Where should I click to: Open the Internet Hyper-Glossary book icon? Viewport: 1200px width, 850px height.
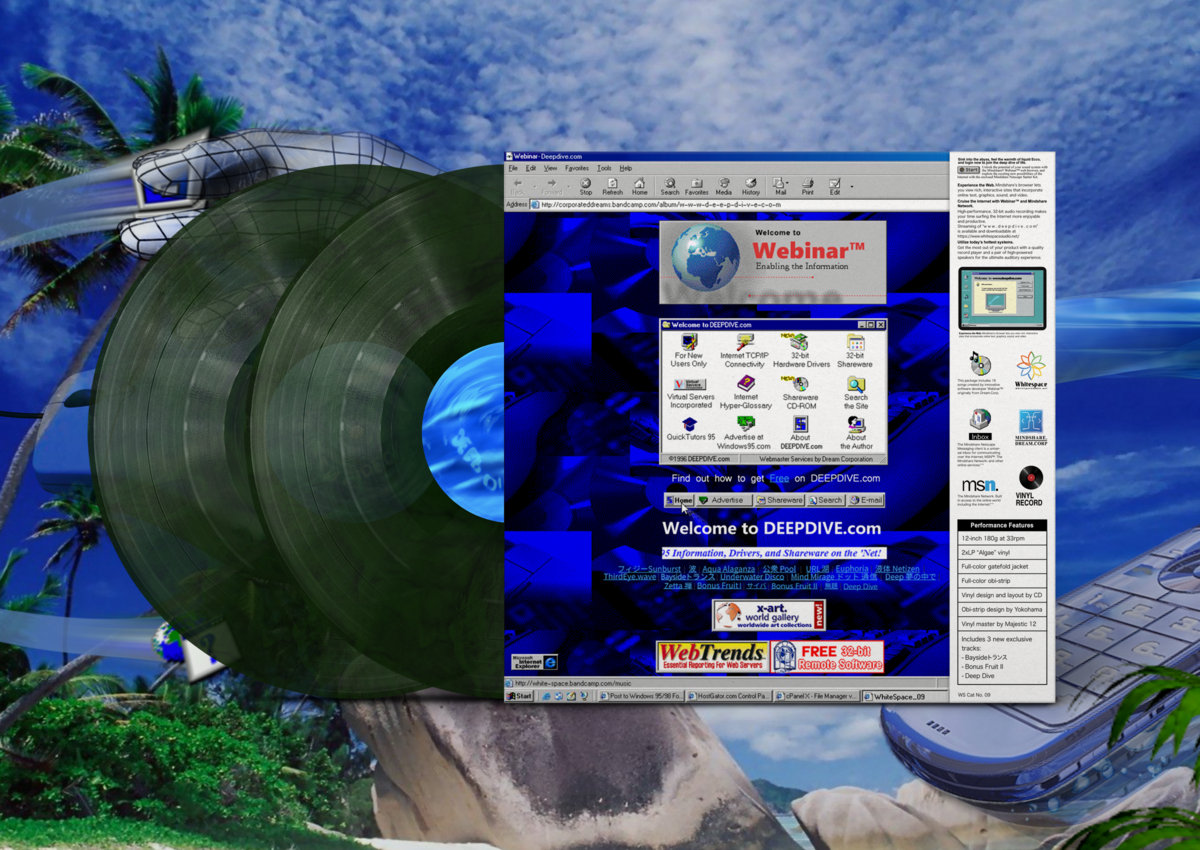(746, 391)
